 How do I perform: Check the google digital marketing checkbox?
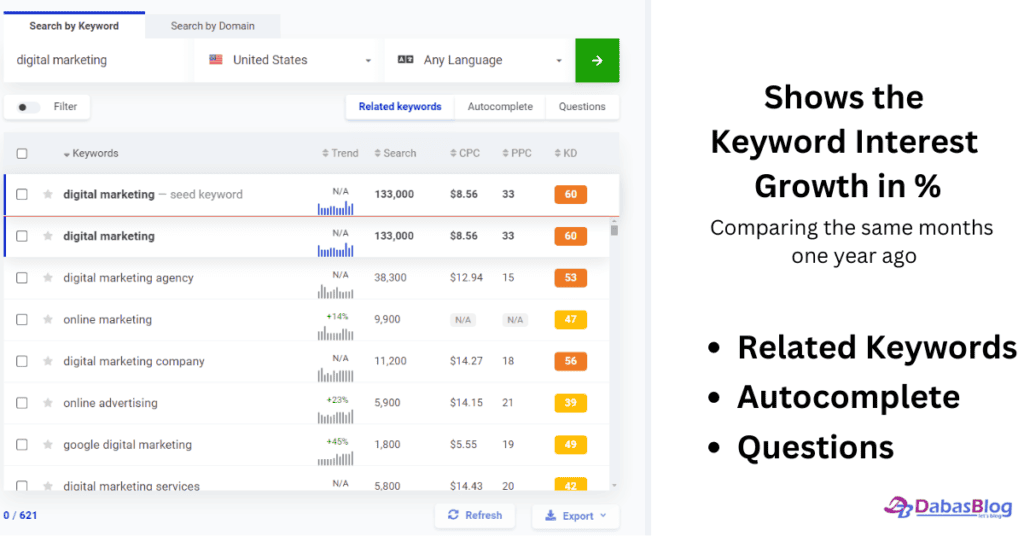(22, 445)
